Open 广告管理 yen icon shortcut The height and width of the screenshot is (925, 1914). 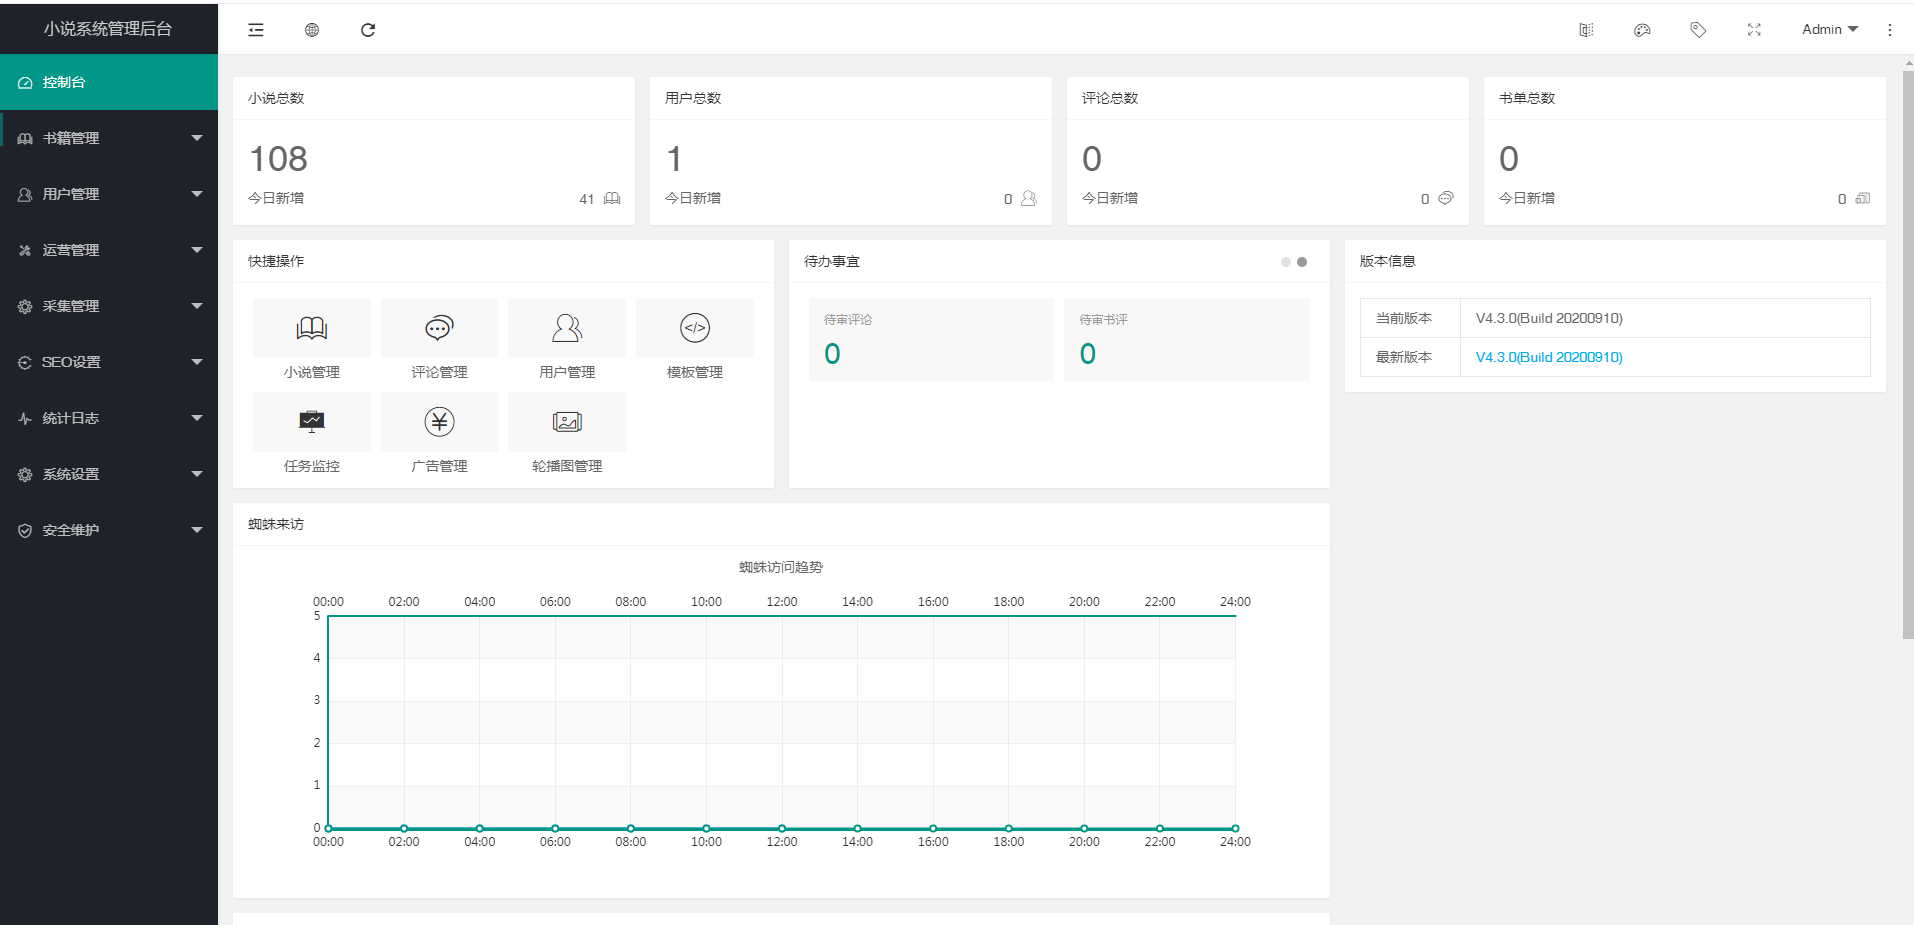coord(439,423)
